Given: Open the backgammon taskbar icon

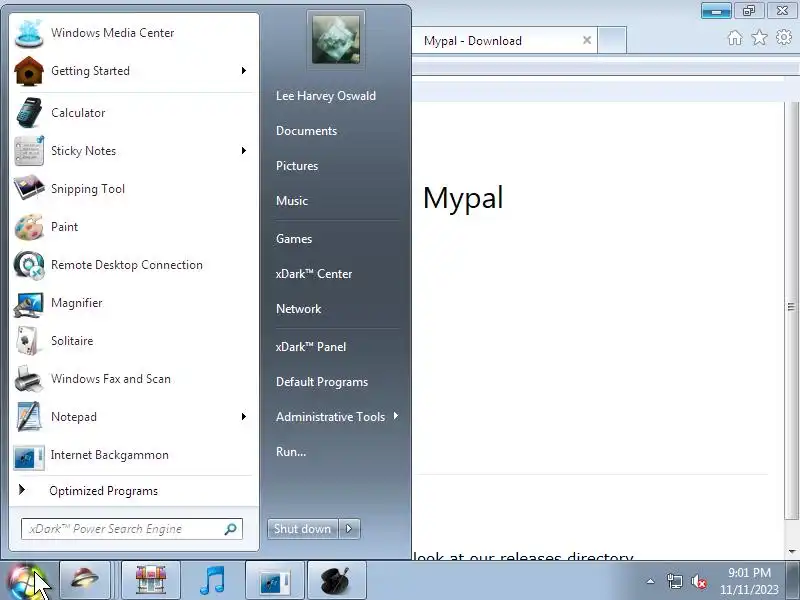Looking at the screenshot, I should [x=275, y=580].
